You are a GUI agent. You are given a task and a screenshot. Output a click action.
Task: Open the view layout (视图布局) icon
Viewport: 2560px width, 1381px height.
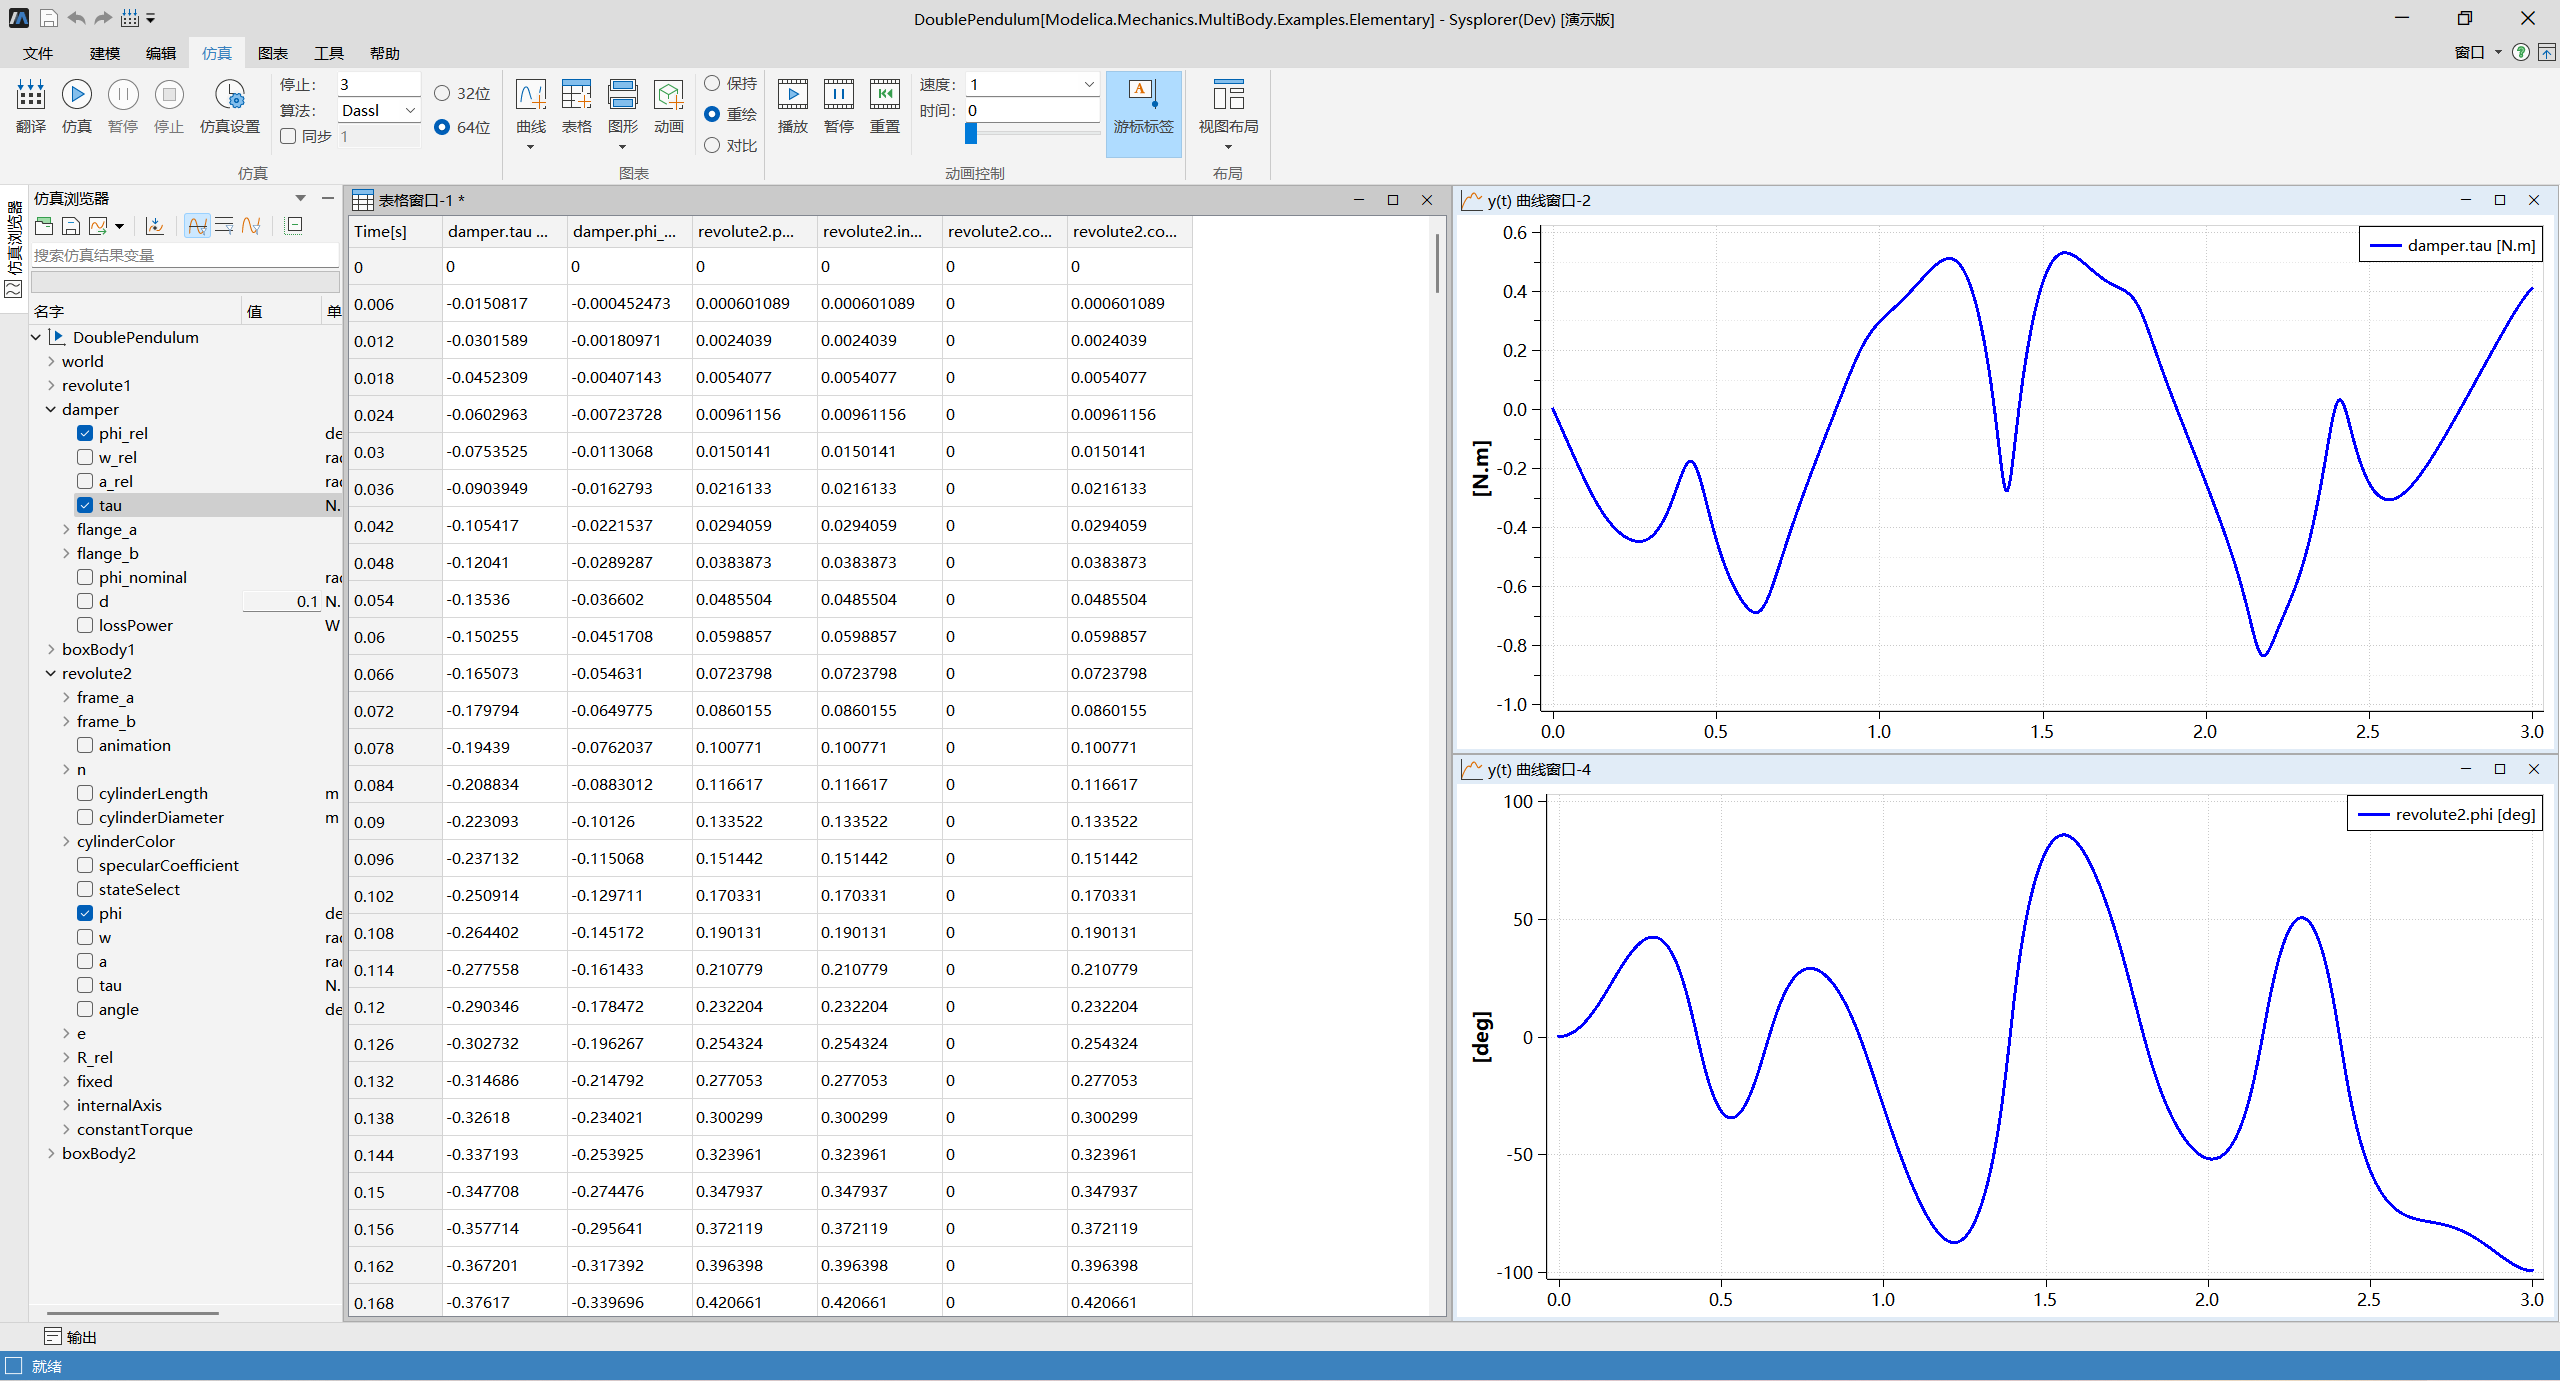(1228, 95)
